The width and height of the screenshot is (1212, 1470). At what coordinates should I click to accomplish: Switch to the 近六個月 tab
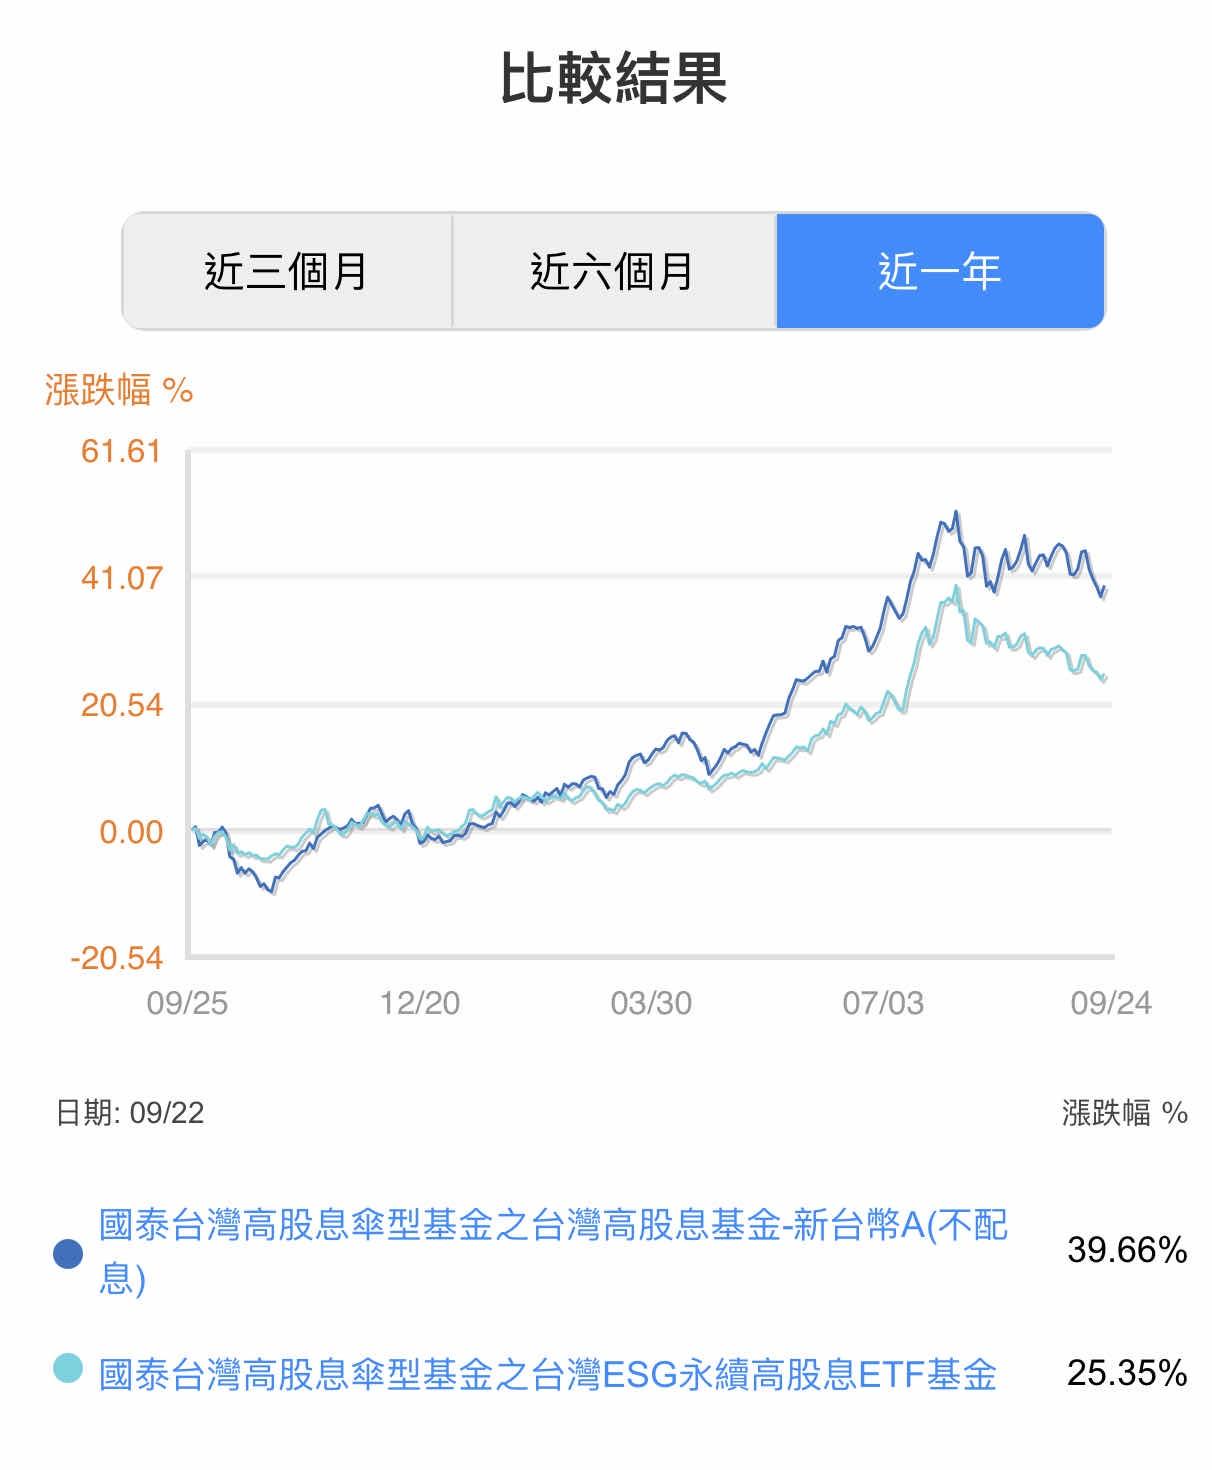[613, 271]
